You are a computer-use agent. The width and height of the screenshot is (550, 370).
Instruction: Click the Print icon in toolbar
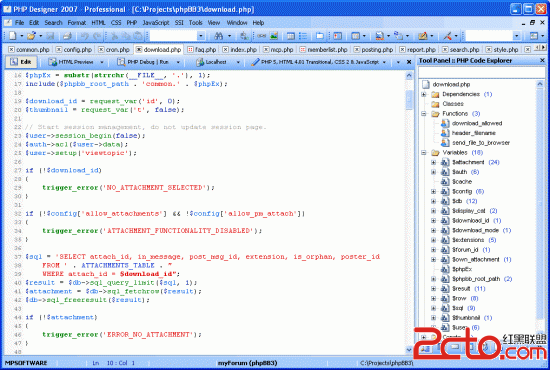(67, 36)
